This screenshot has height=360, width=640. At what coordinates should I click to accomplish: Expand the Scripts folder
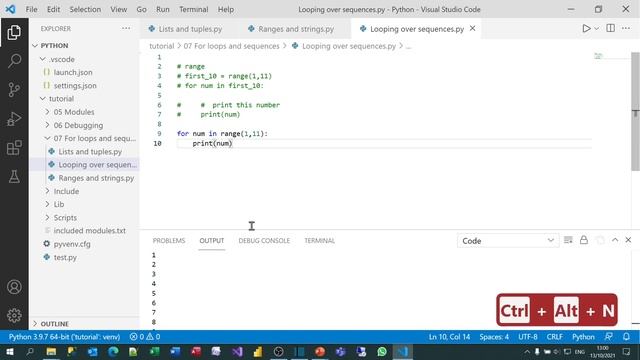(x=85, y=218)
